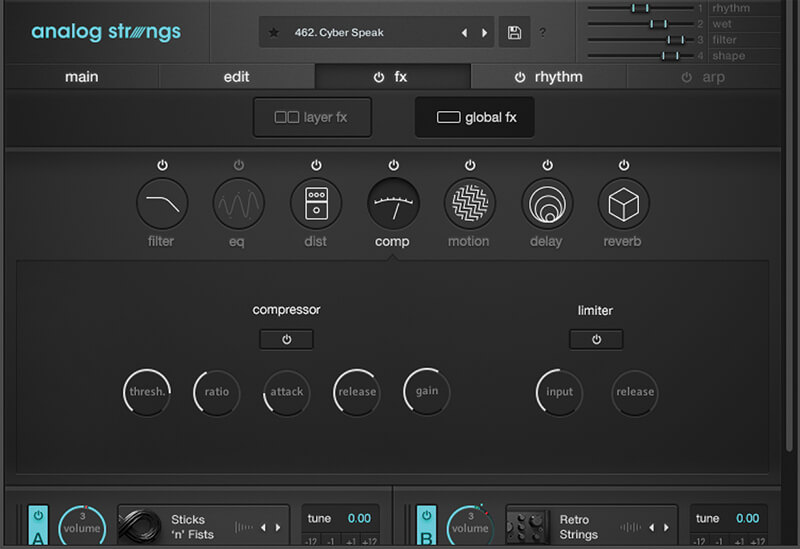Image resolution: width=800 pixels, height=549 pixels.
Task: Select the global fx button
Action: pyautogui.click(x=475, y=117)
